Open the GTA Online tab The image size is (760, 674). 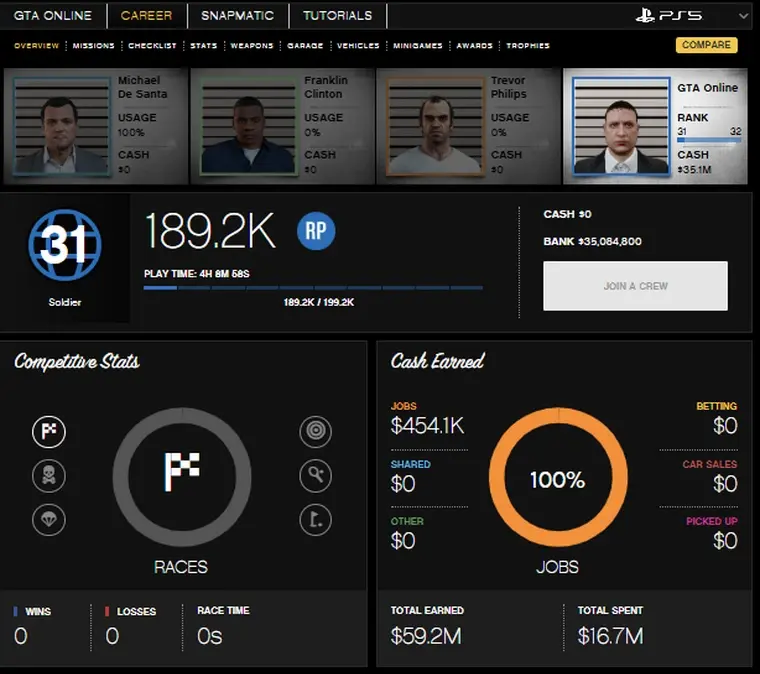[52, 16]
